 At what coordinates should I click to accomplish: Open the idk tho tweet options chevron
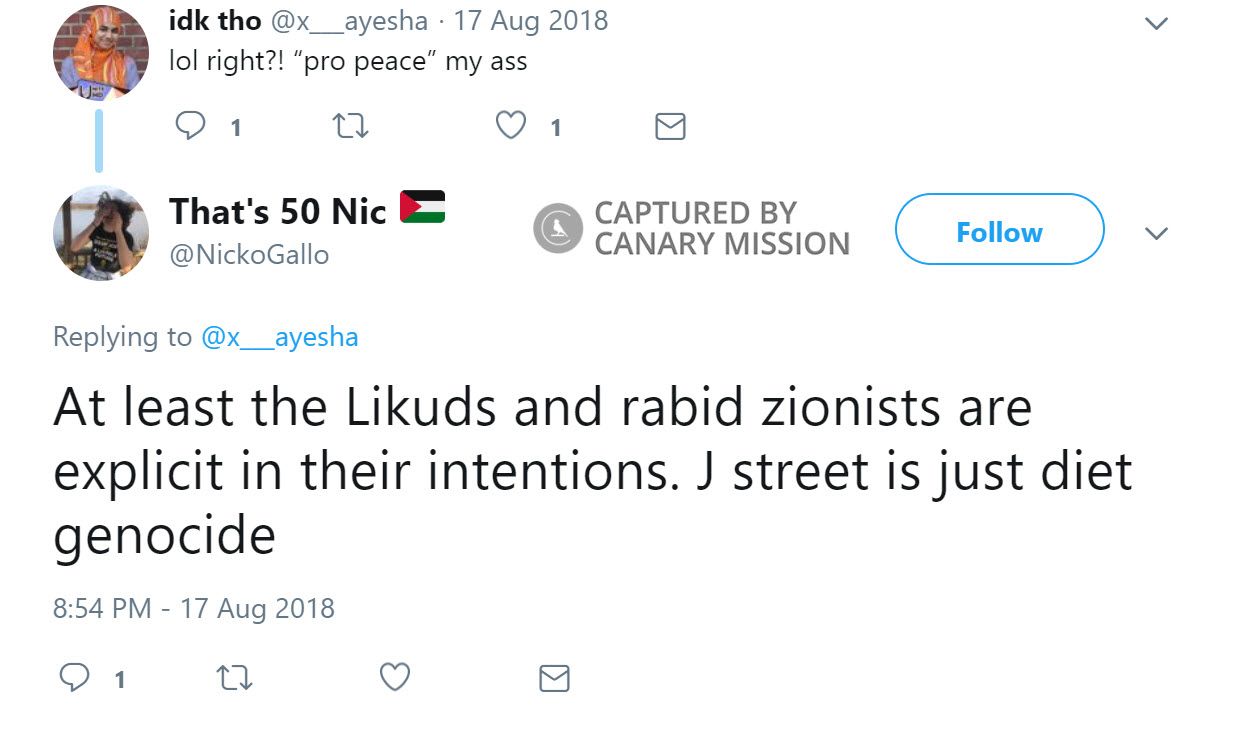(1156, 23)
